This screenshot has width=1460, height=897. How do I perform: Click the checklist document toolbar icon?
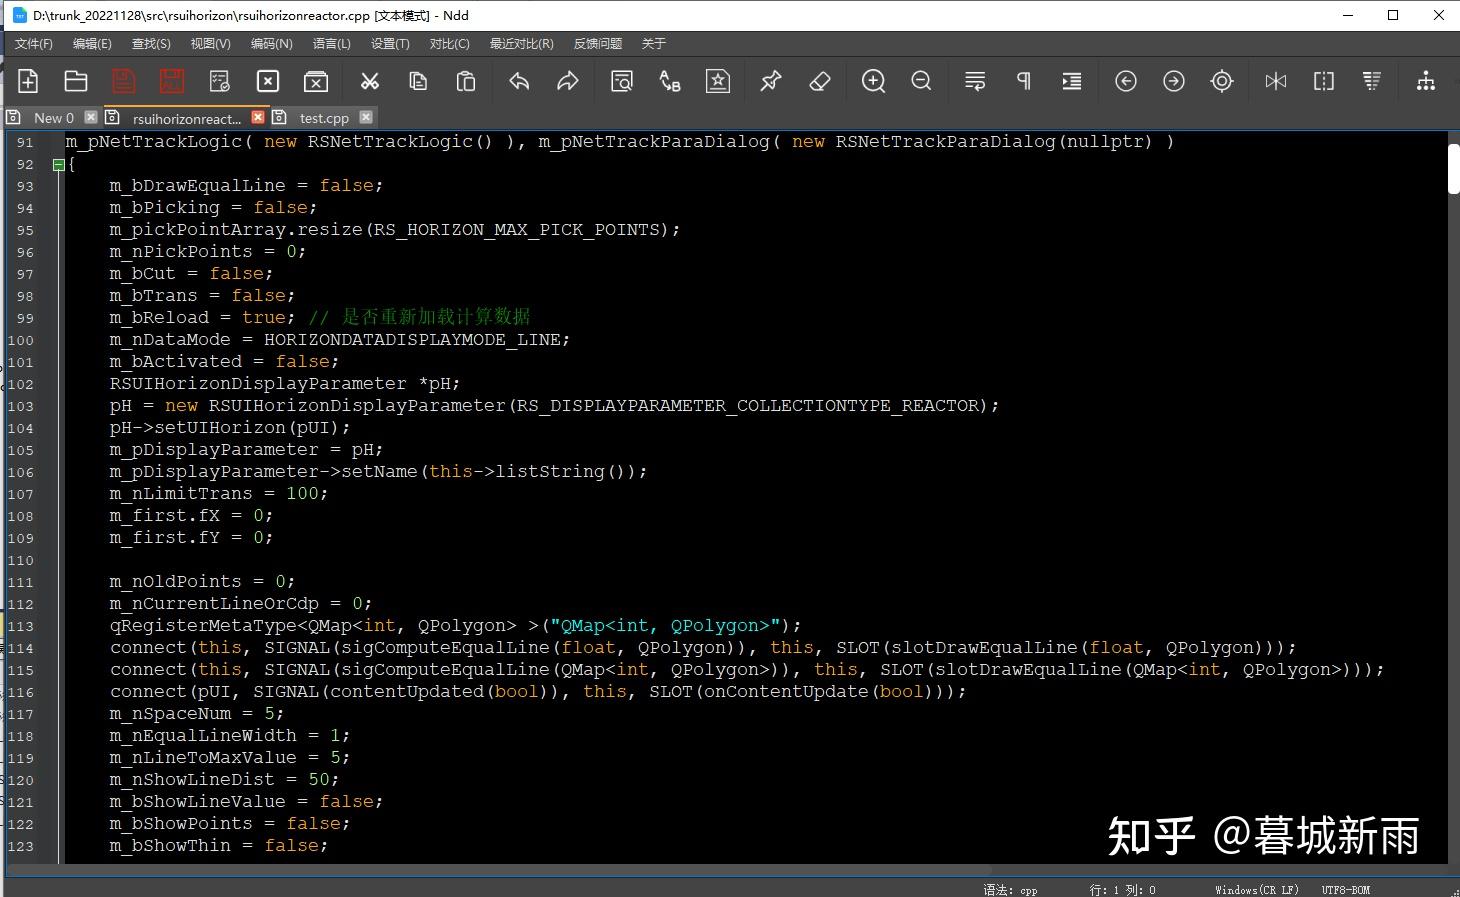click(x=220, y=81)
